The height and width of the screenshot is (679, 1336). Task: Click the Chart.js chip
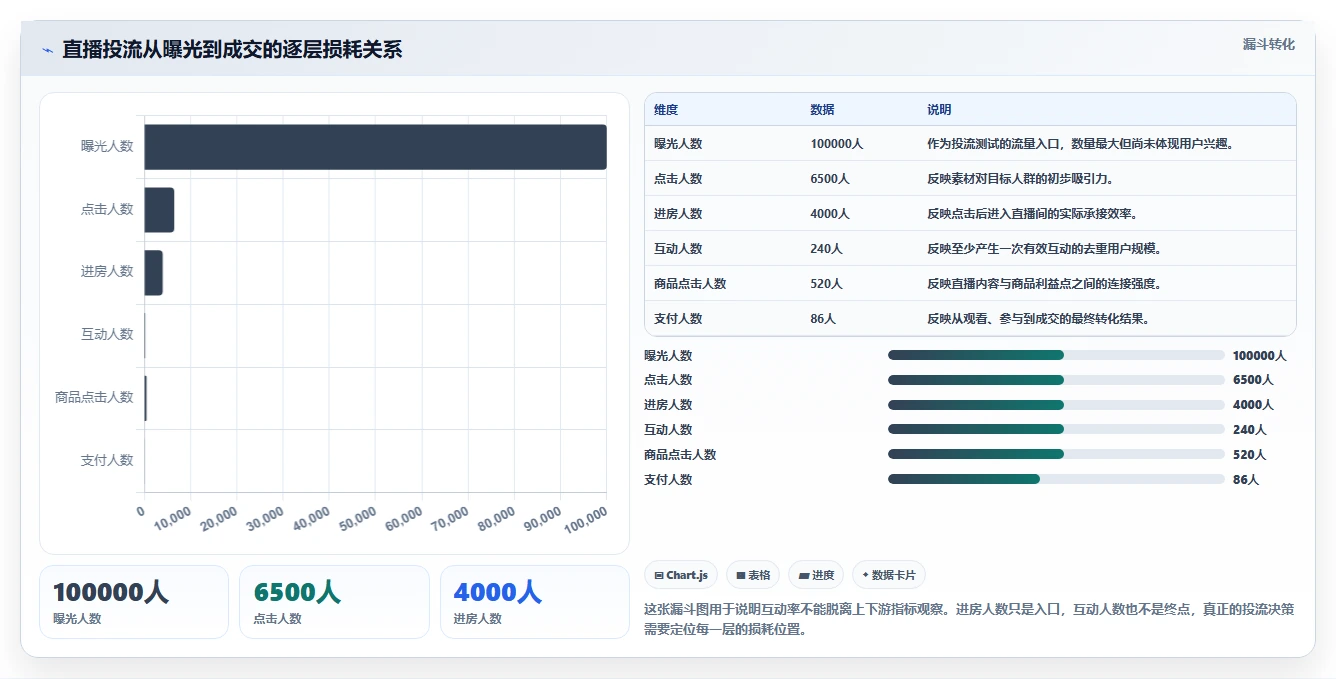pos(681,575)
